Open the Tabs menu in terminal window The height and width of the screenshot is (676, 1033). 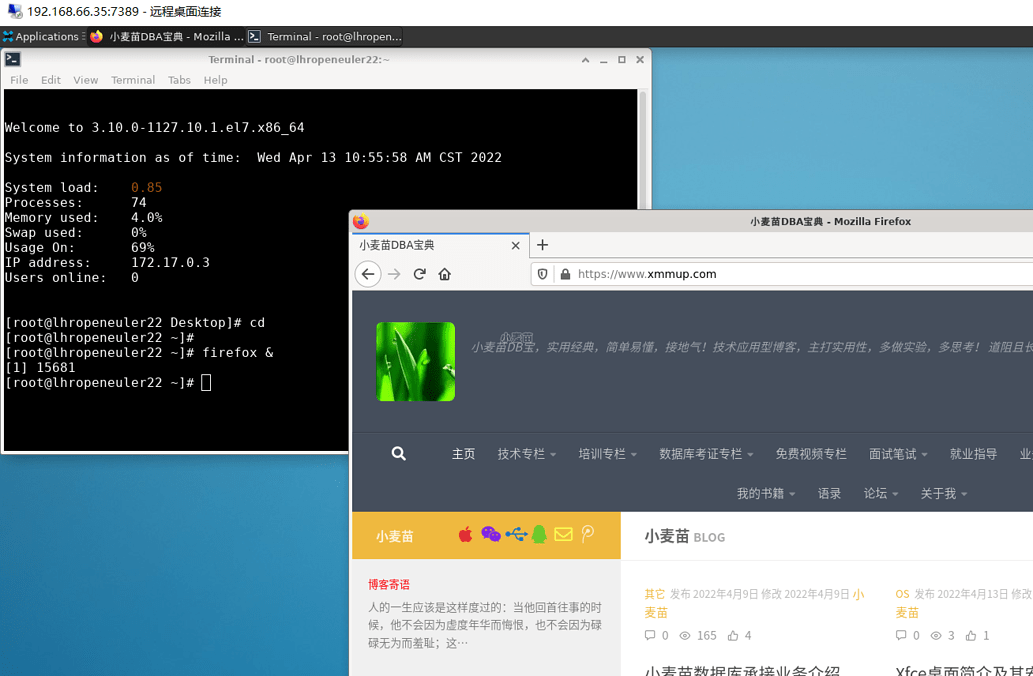179,80
